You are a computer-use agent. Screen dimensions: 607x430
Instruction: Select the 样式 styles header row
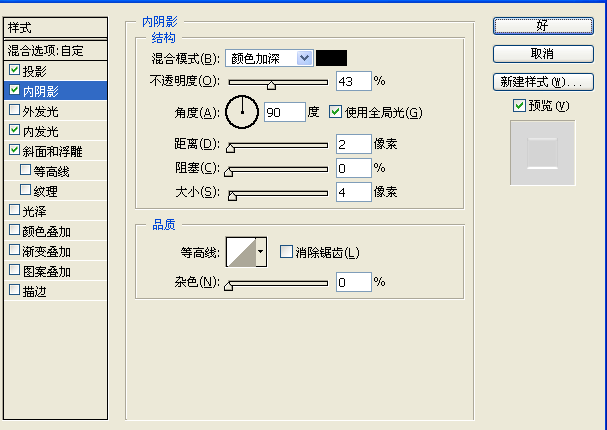(55, 28)
